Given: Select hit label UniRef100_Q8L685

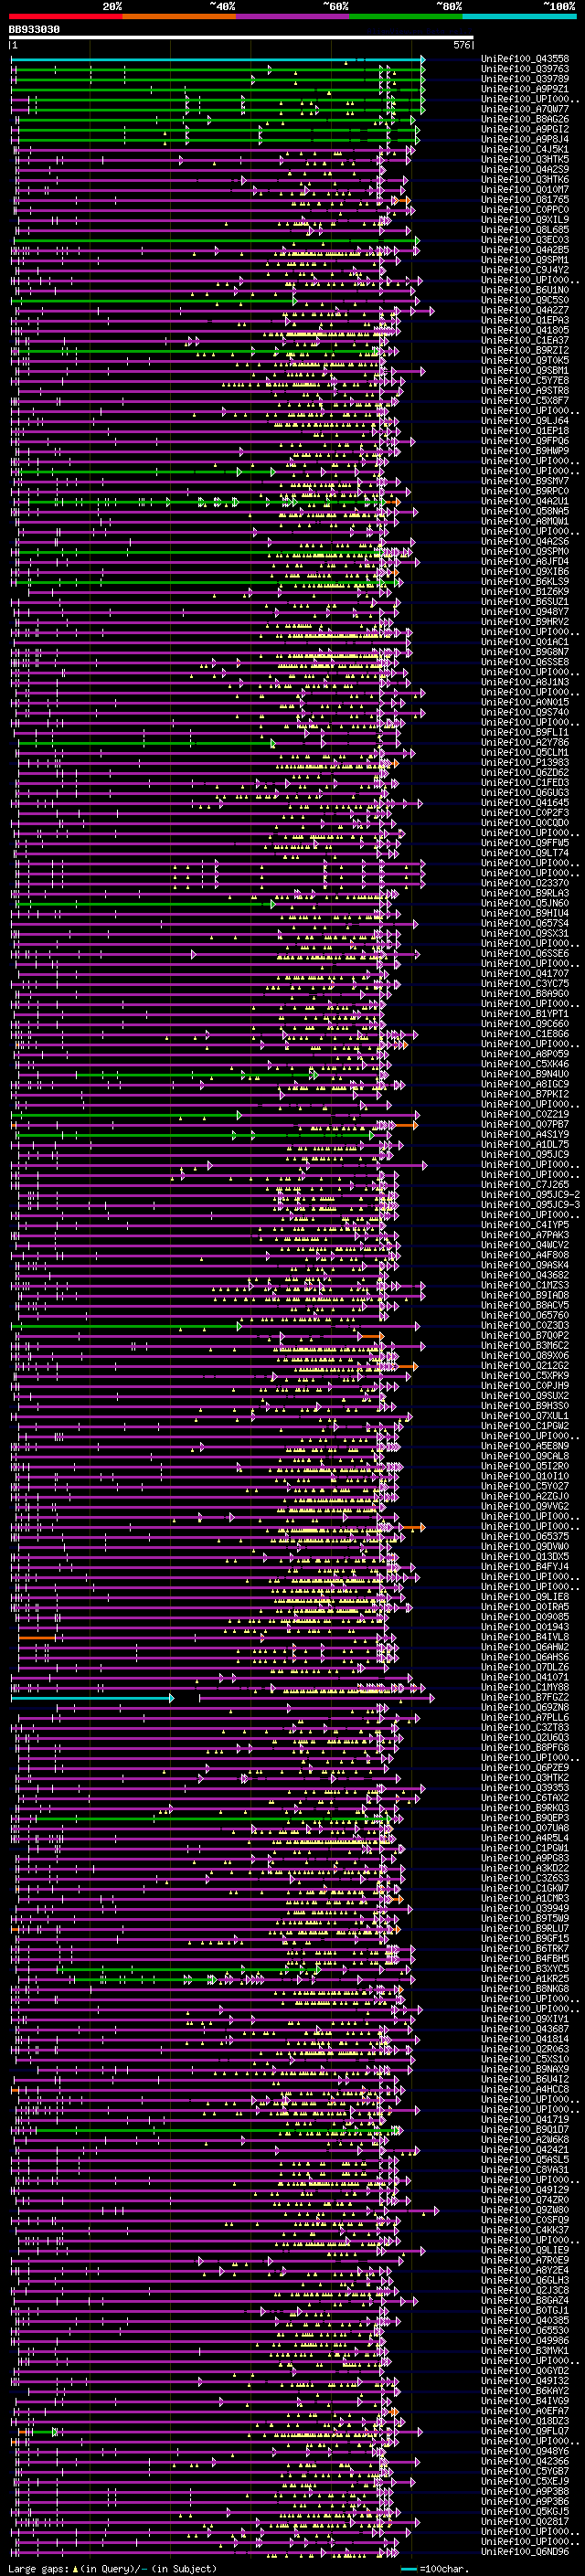Looking at the screenshot, I should (525, 230).
